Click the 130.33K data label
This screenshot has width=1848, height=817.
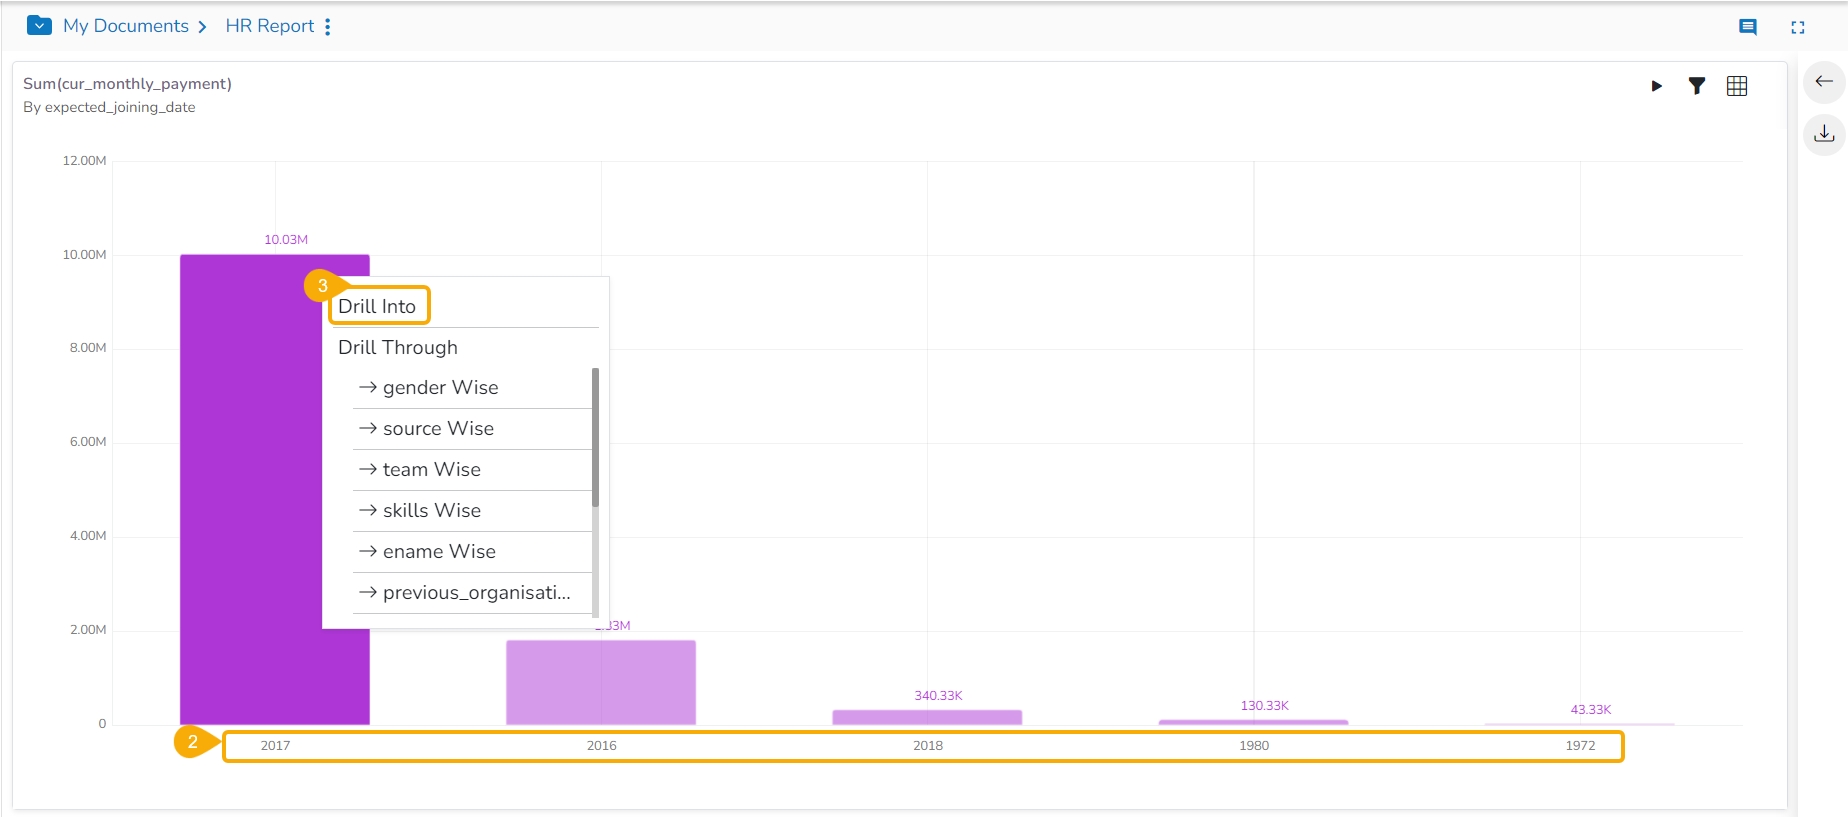(1264, 706)
